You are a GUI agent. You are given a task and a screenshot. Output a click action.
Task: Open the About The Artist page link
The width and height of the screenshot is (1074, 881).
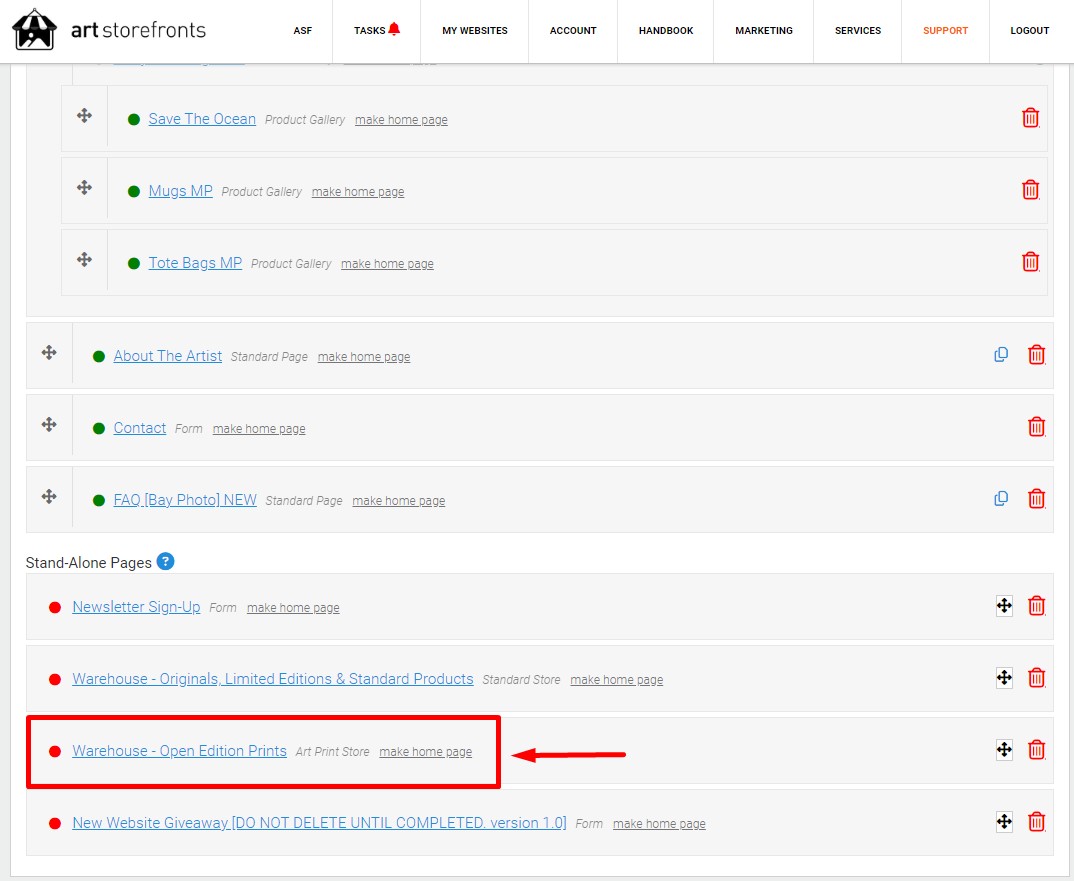click(168, 356)
